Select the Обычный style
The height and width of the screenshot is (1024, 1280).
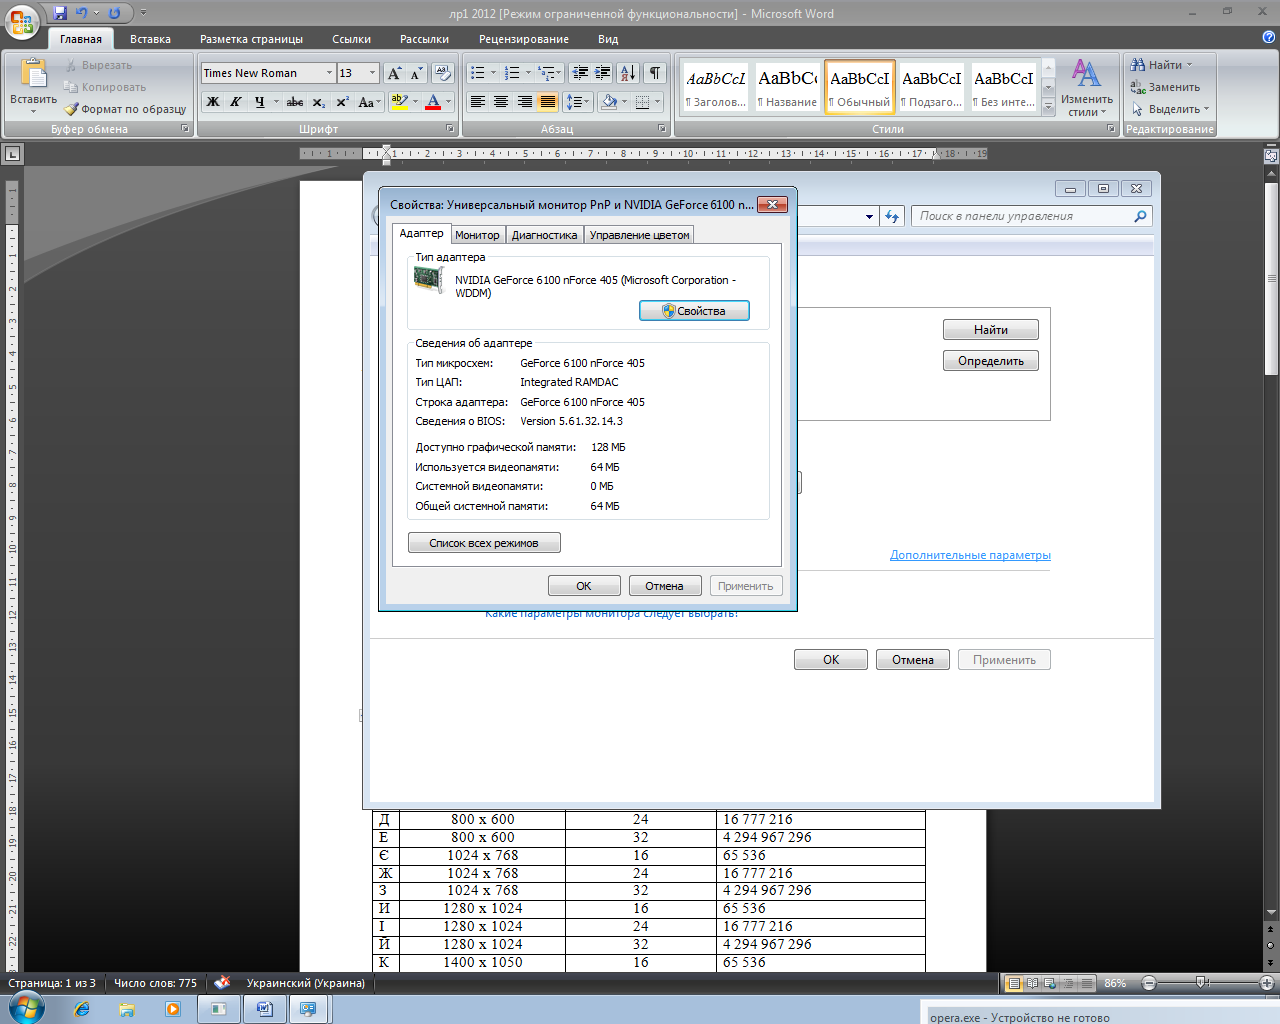pos(860,87)
